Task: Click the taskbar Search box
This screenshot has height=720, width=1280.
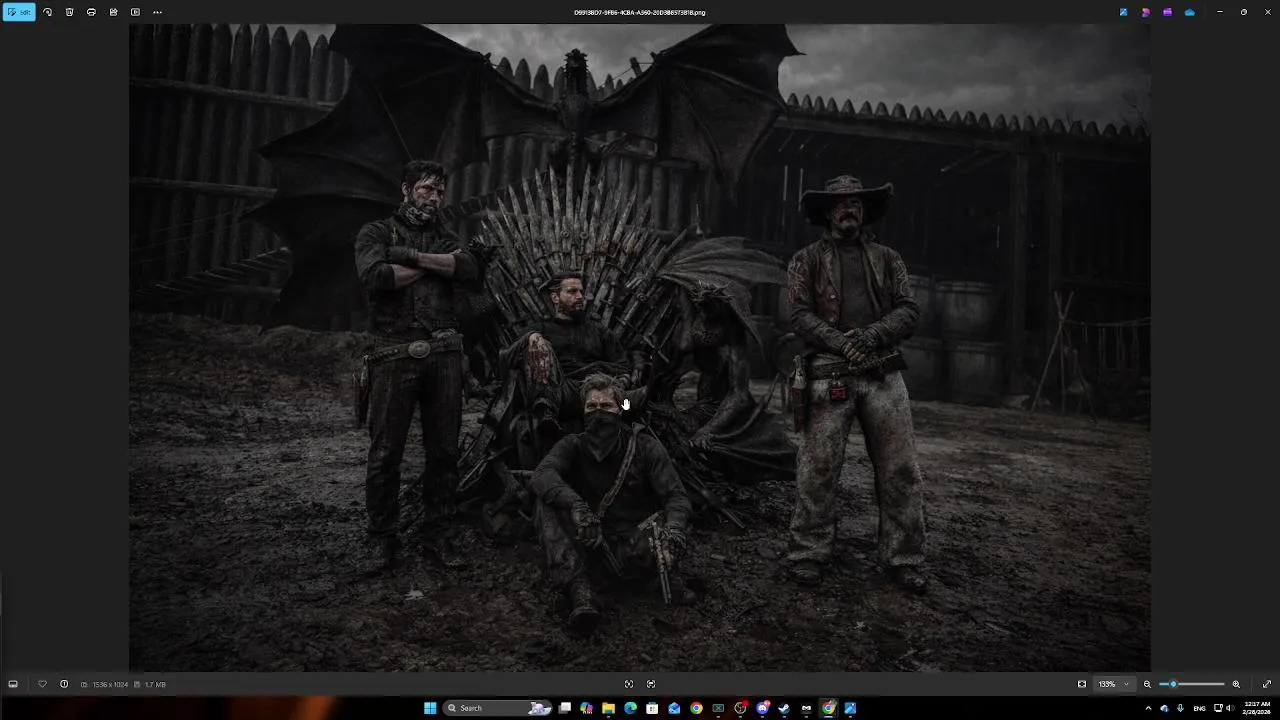Action: [497, 708]
